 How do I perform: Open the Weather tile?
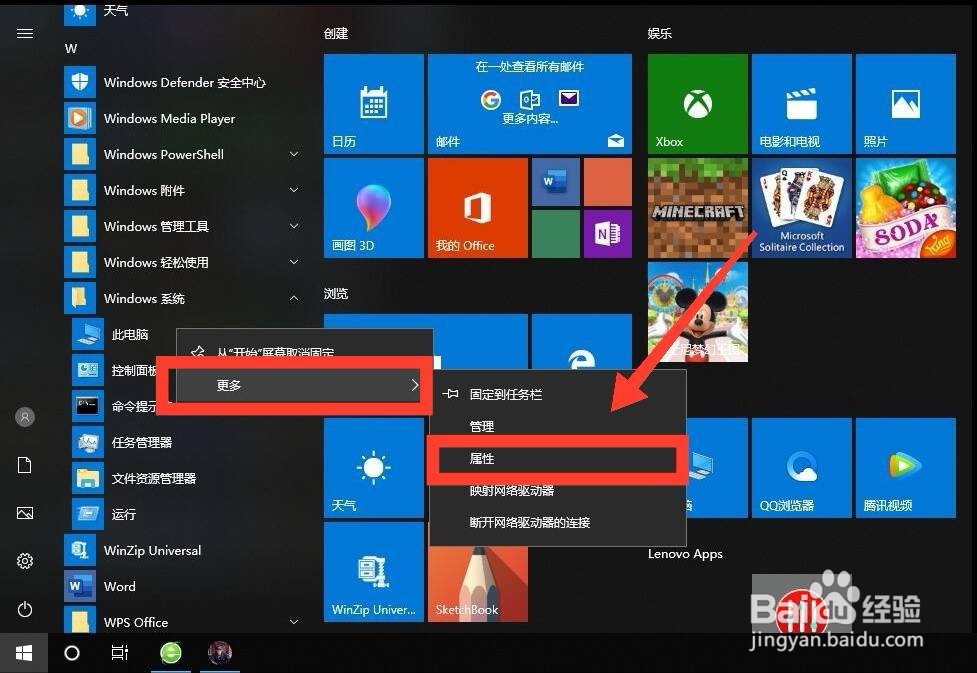pos(374,467)
